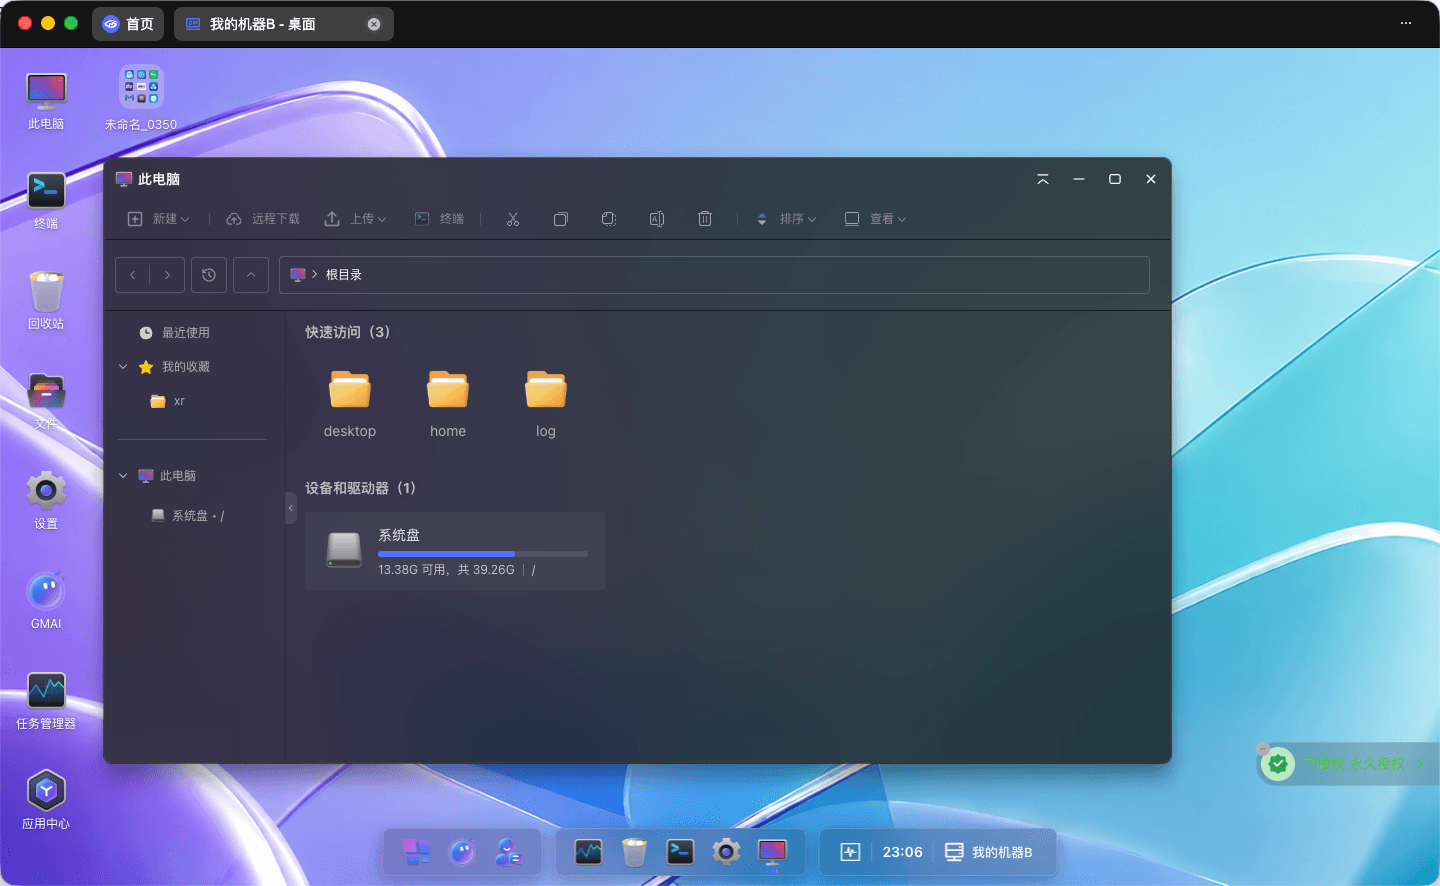This screenshot has height=886, width=1440.
Task: Click the paste icon in toolbar
Action: click(x=609, y=219)
